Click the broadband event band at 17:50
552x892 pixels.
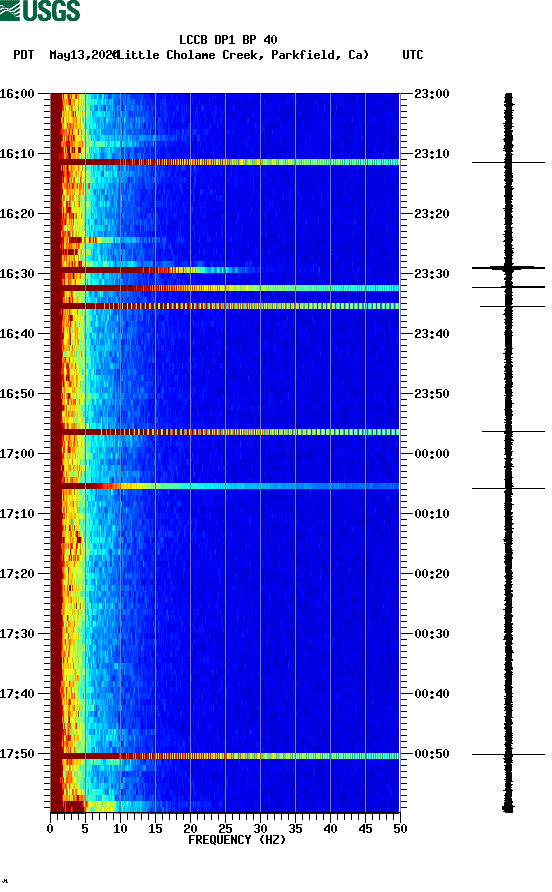point(225,756)
